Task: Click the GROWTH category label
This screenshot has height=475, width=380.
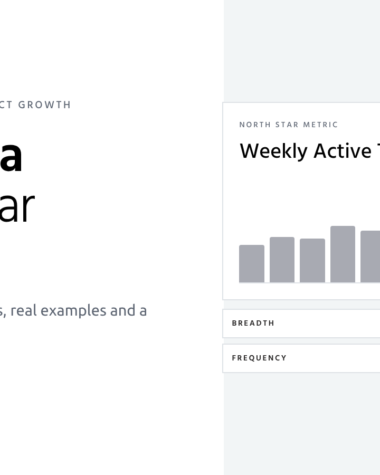Action: point(44,105)
